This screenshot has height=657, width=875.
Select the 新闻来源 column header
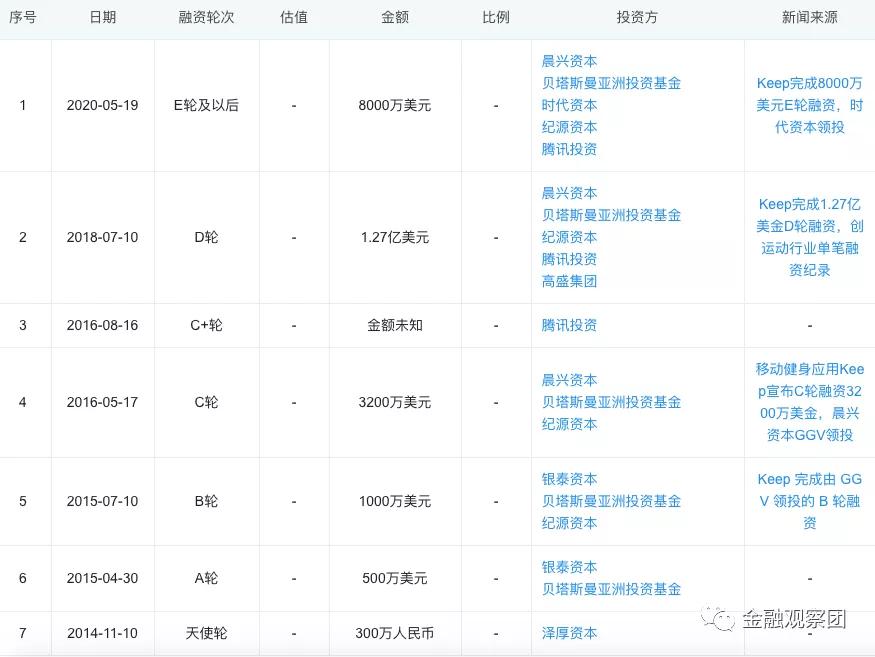tap(808, 17)
